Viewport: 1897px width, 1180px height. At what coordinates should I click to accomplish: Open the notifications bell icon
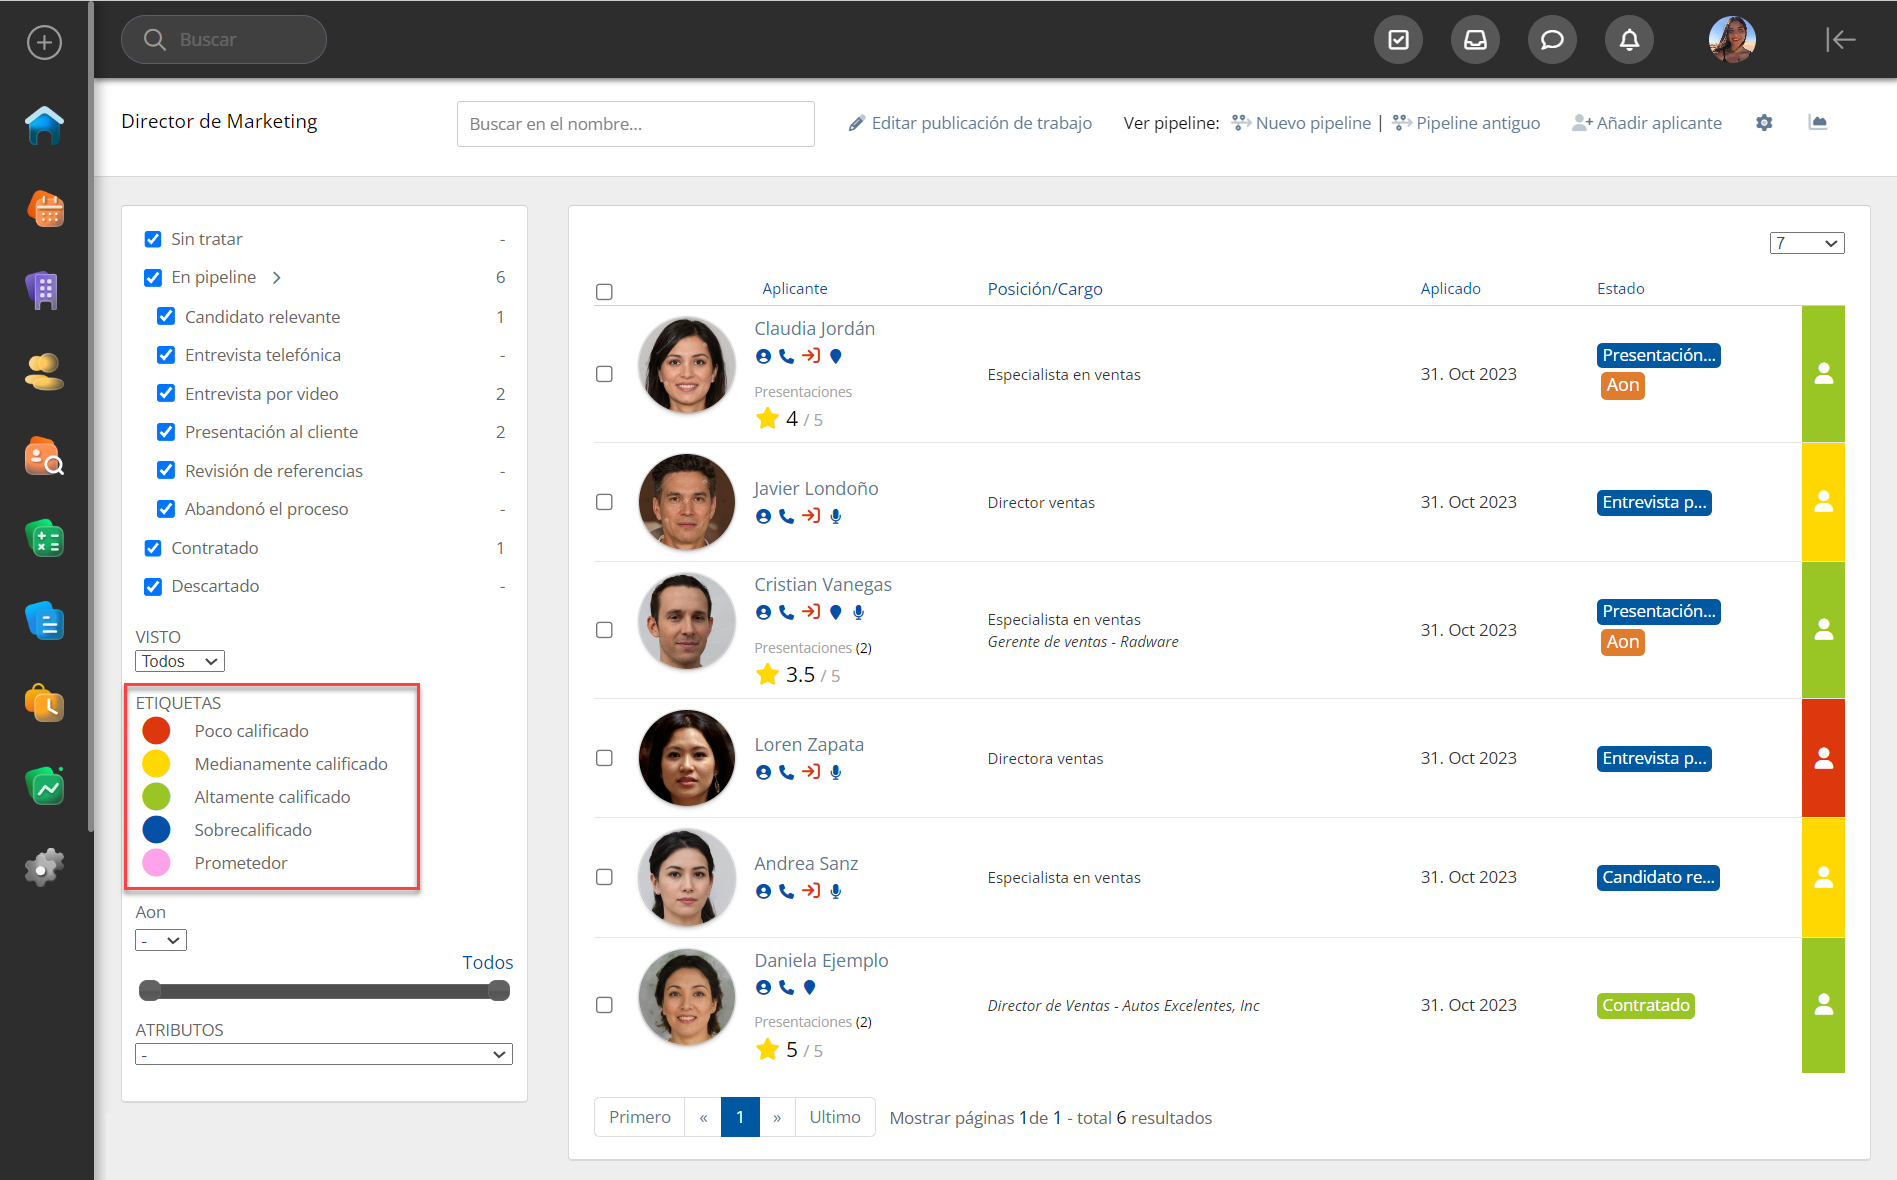(x=1628, y=40)
